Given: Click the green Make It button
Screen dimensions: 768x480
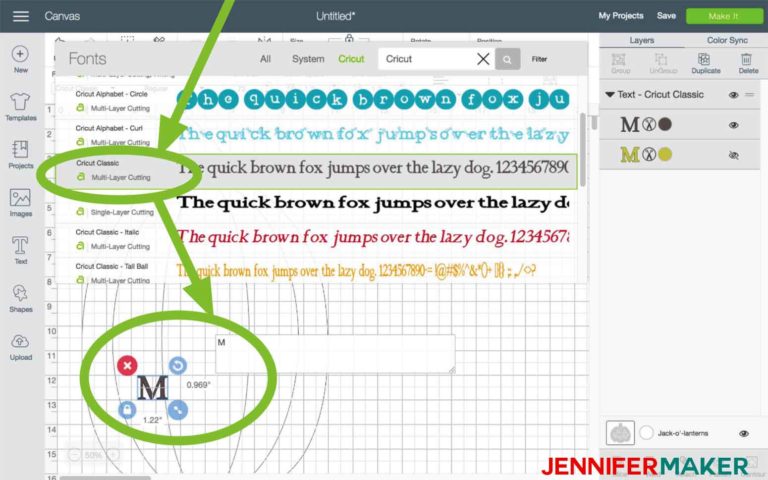Looking at the screenshot, I should point(724,16).
